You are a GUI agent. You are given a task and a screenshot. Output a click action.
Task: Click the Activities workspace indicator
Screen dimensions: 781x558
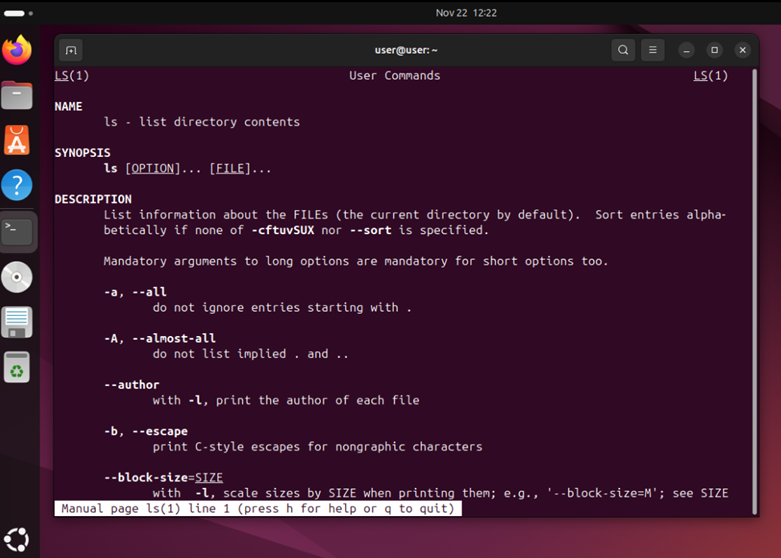(17, 13)
